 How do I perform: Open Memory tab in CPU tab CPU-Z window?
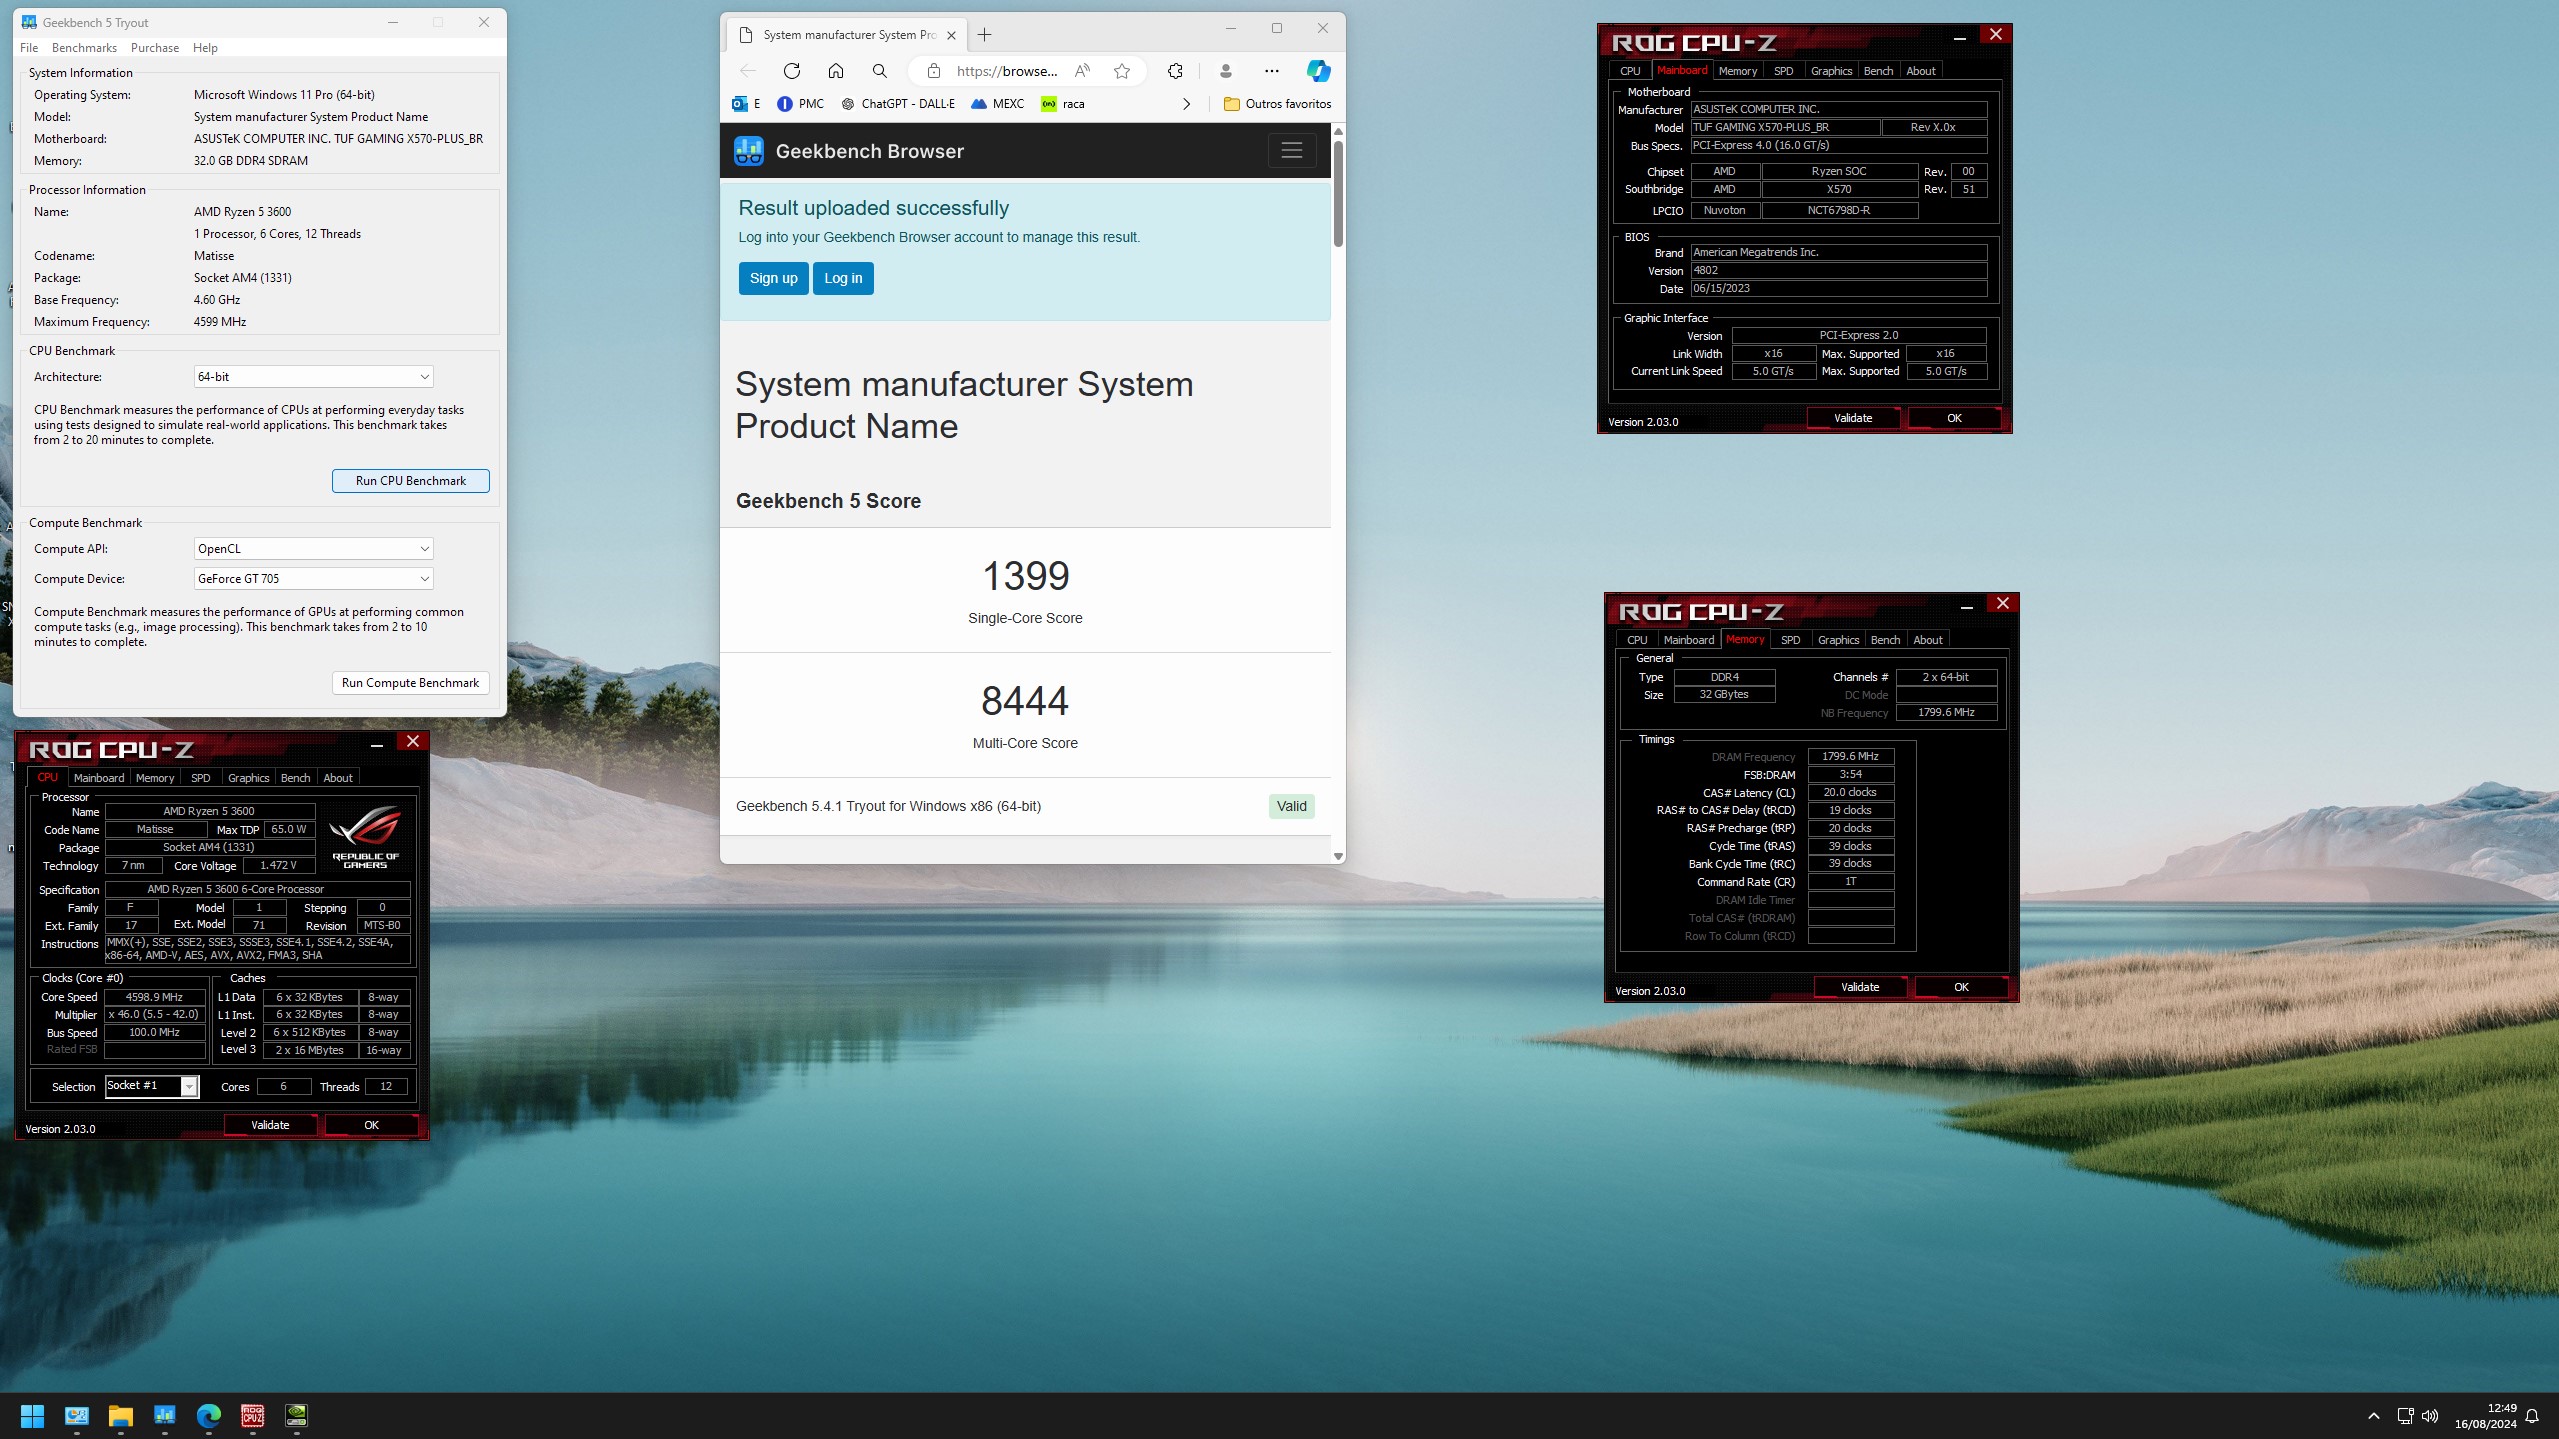pos(155,778)
